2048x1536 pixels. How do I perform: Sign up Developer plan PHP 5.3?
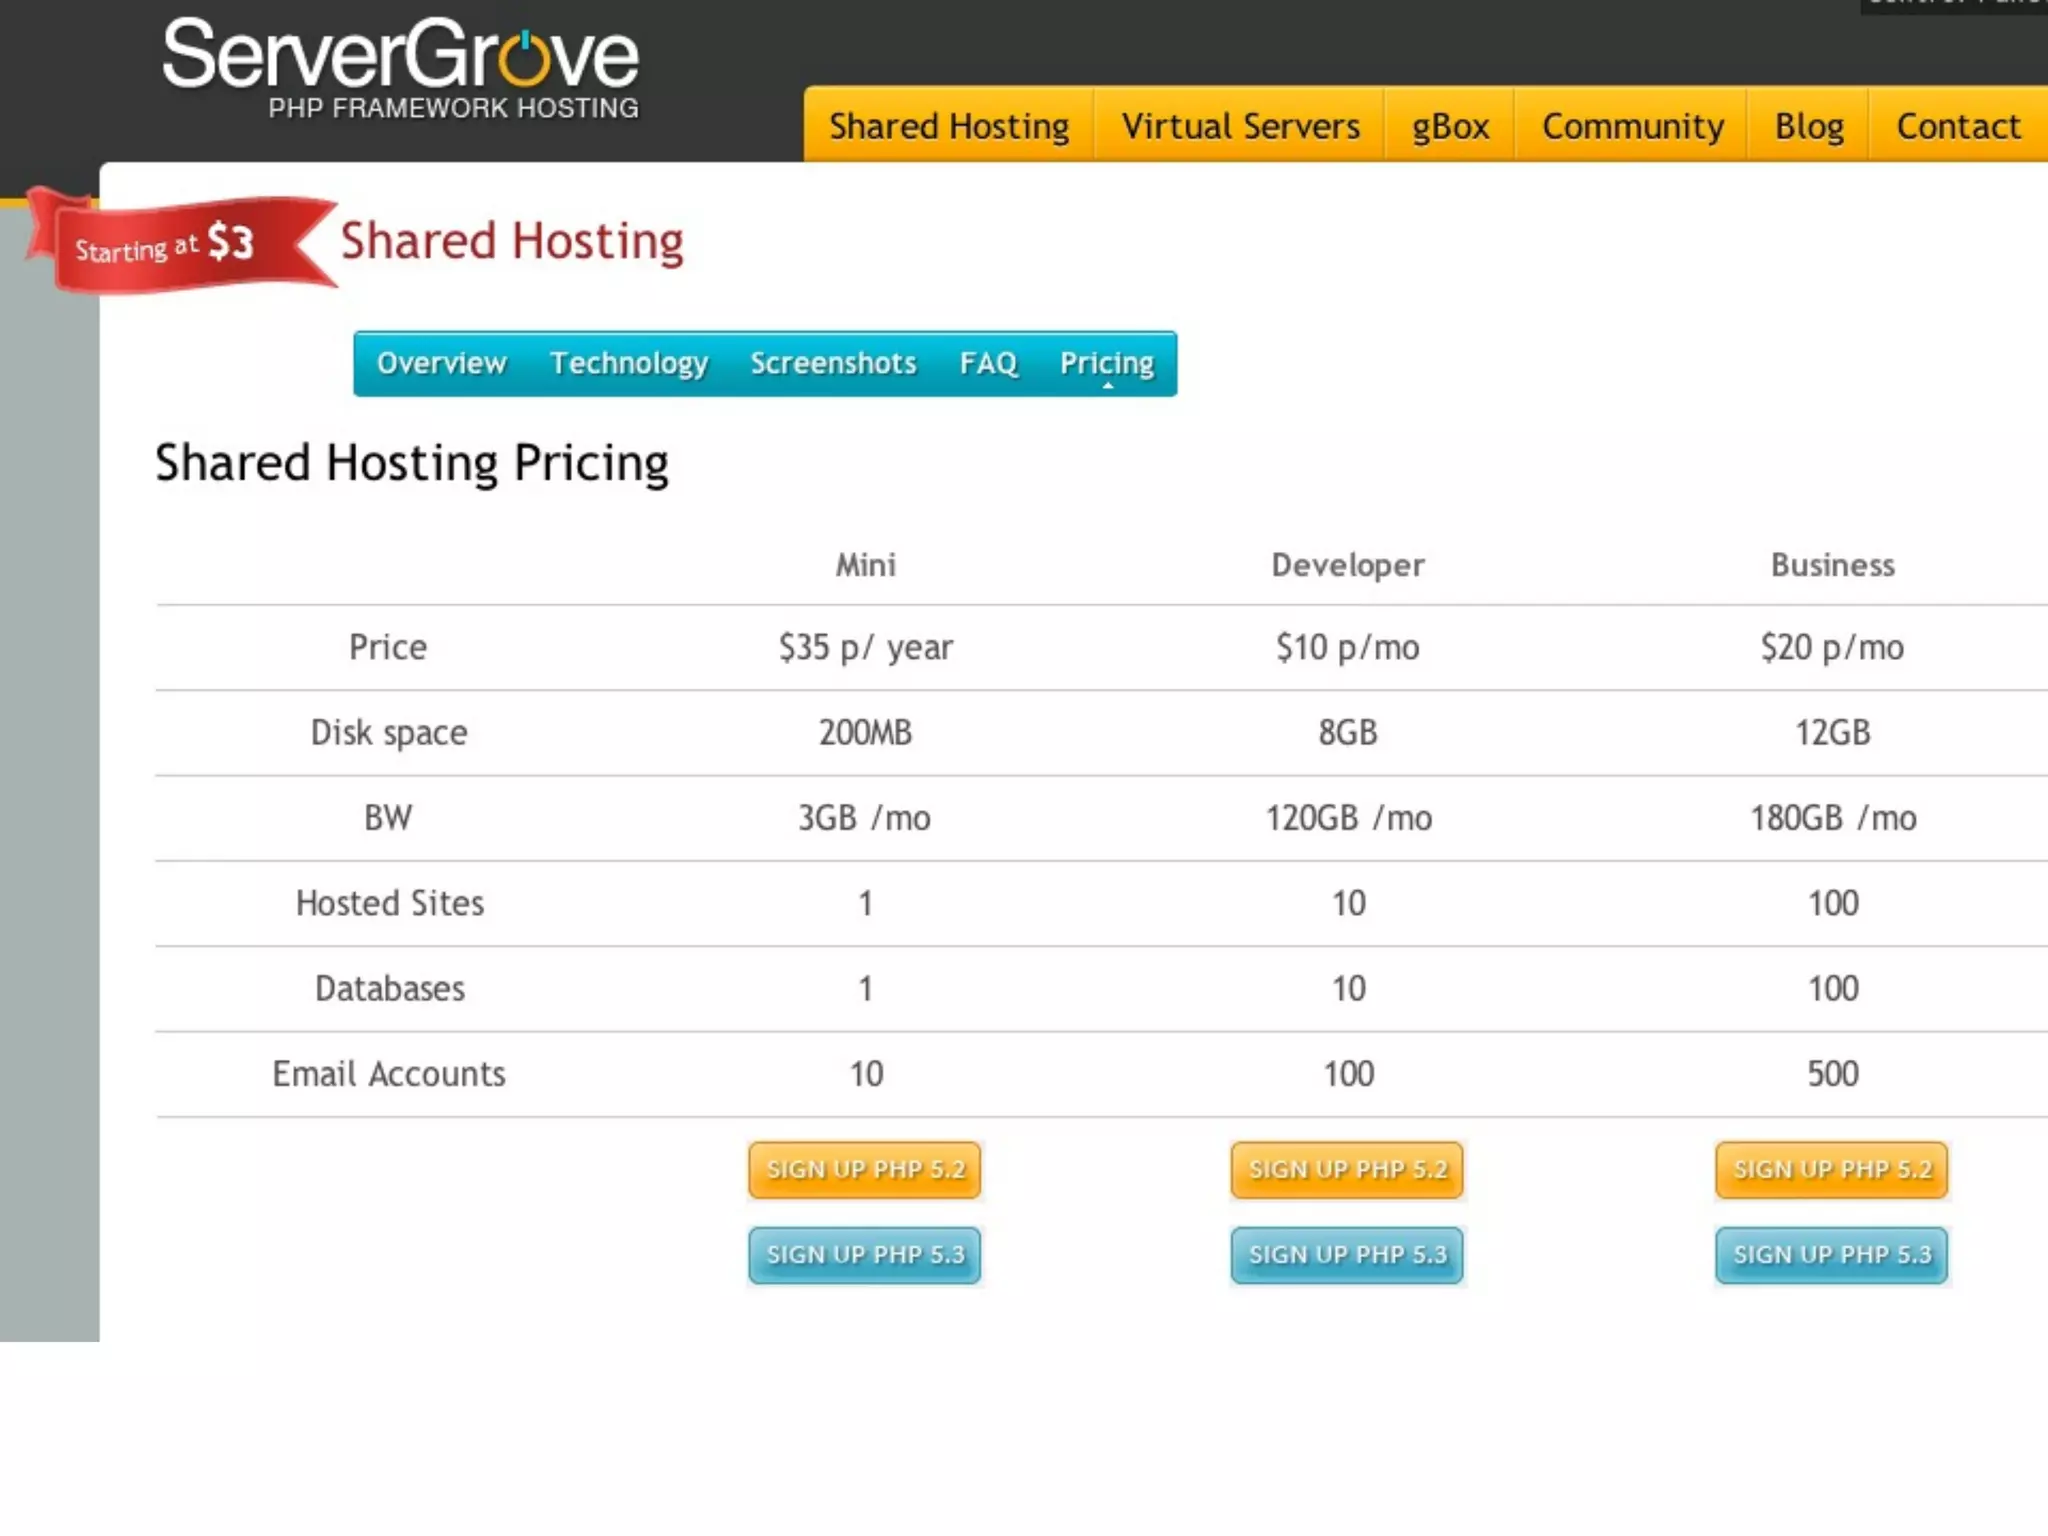click(x=1347, y=1254)
